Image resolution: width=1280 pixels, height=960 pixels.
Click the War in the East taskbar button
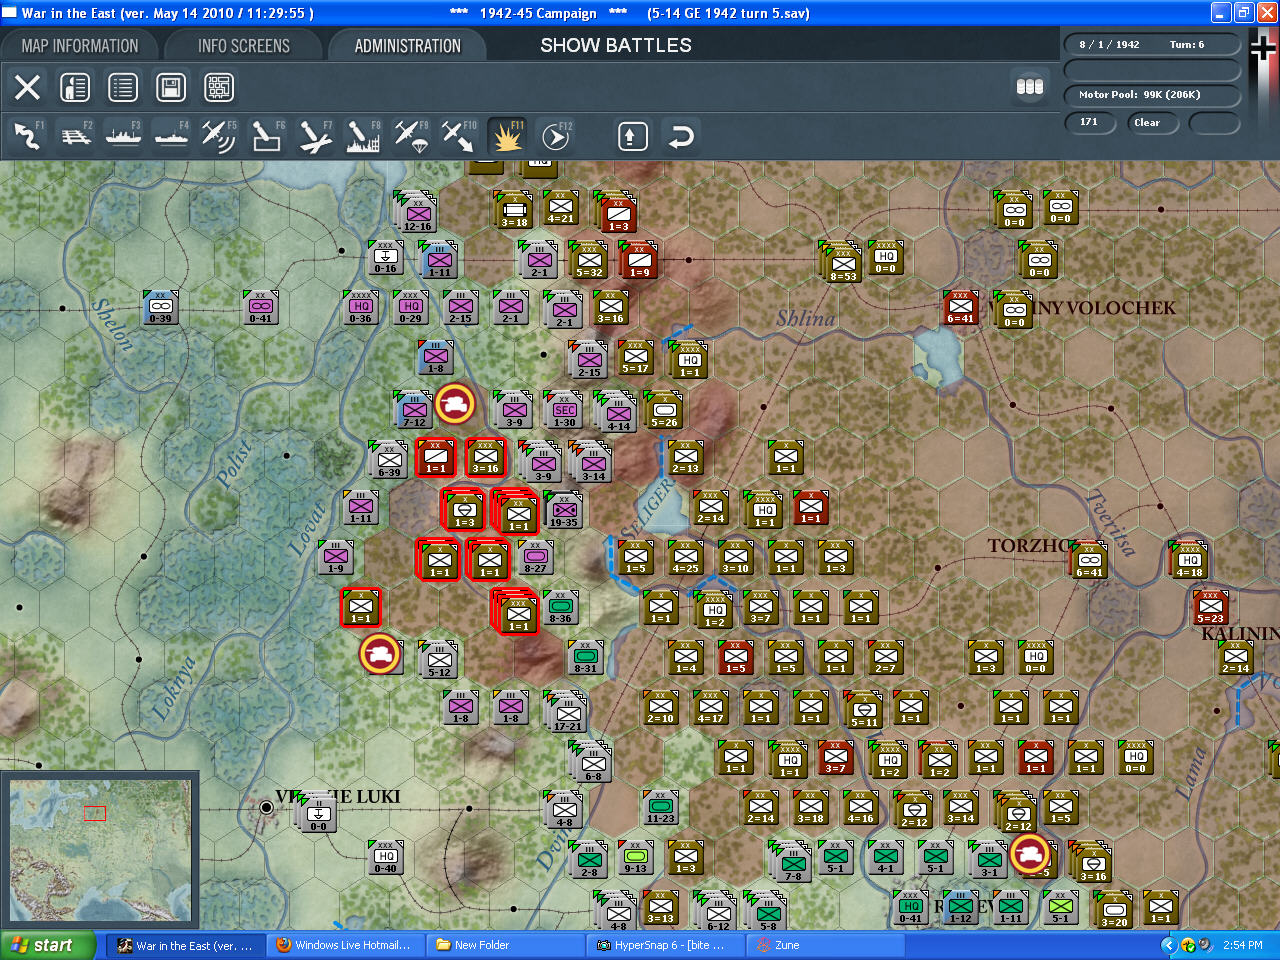(x=186, y=945)
